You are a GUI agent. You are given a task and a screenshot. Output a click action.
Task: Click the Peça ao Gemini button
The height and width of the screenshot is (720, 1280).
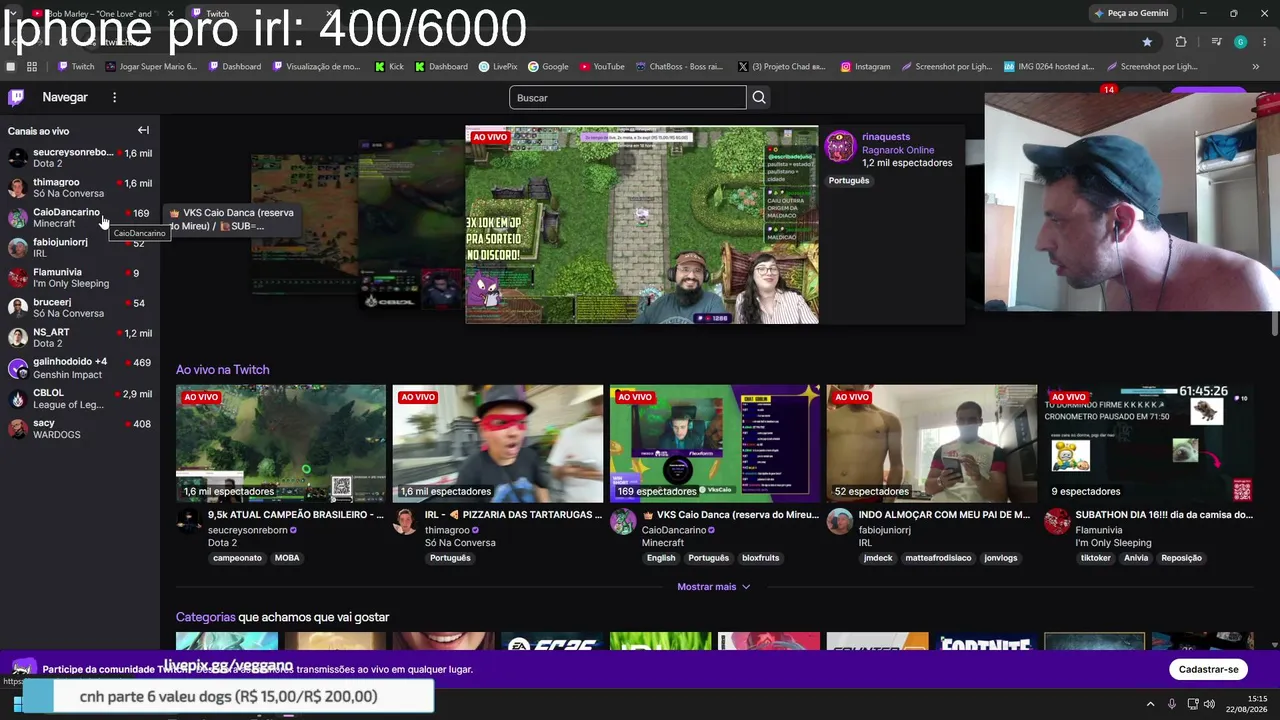click(x=1131, y=13)
